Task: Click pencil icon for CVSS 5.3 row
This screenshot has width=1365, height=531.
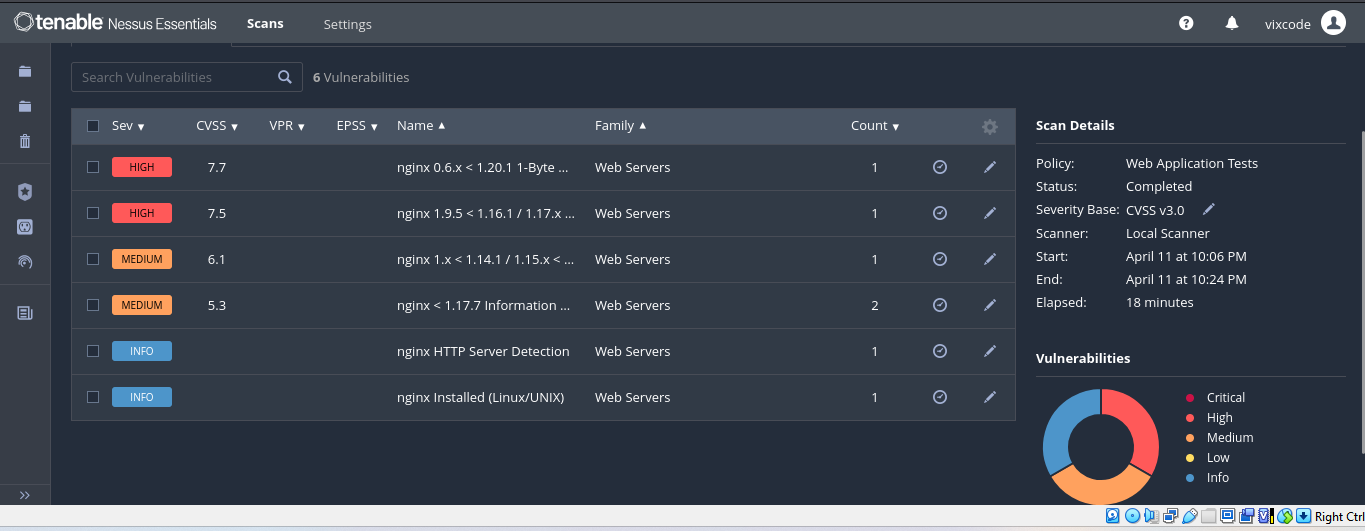Action: (x=990, y=305)
